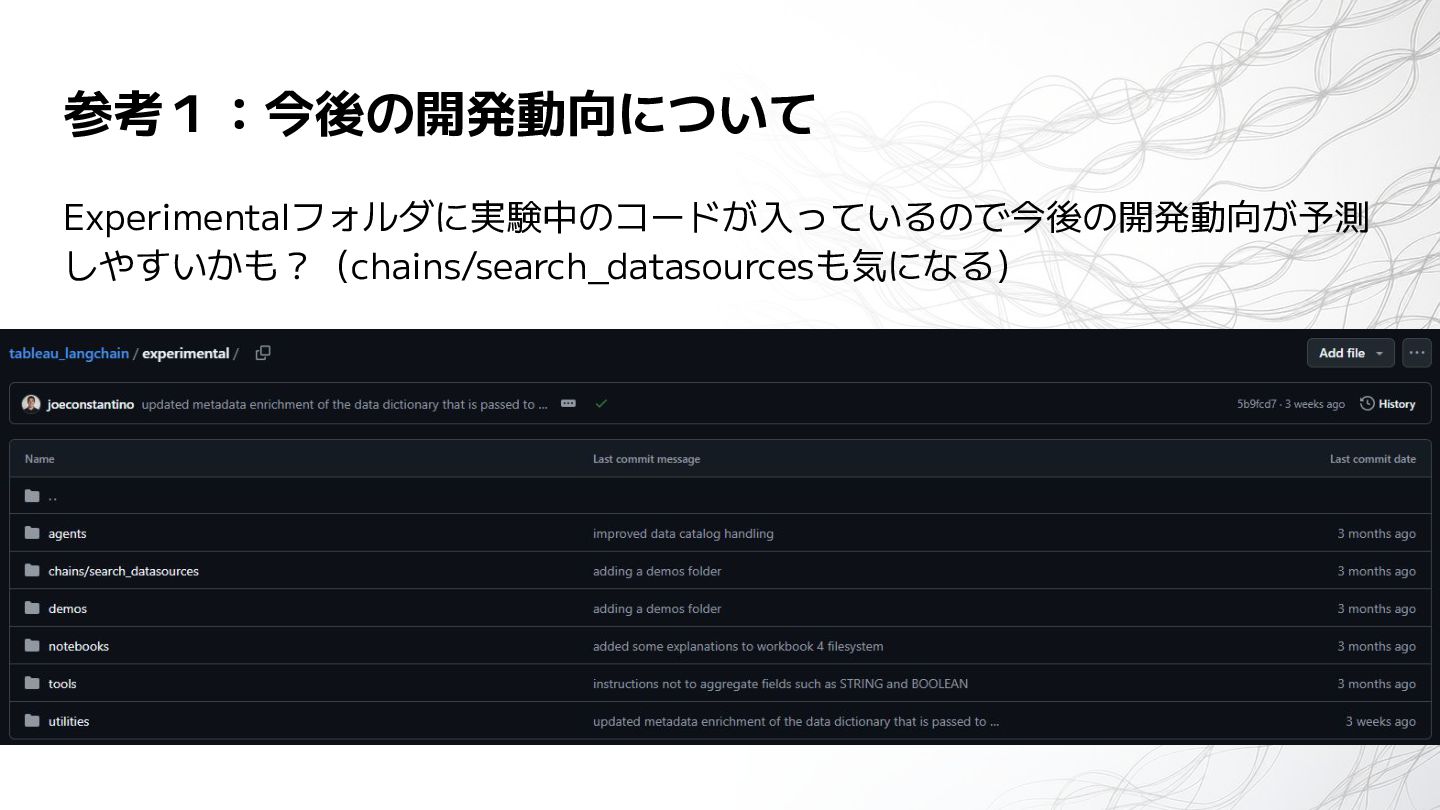
Task: Click the notebooks folder icon
Action: point(32,646)
